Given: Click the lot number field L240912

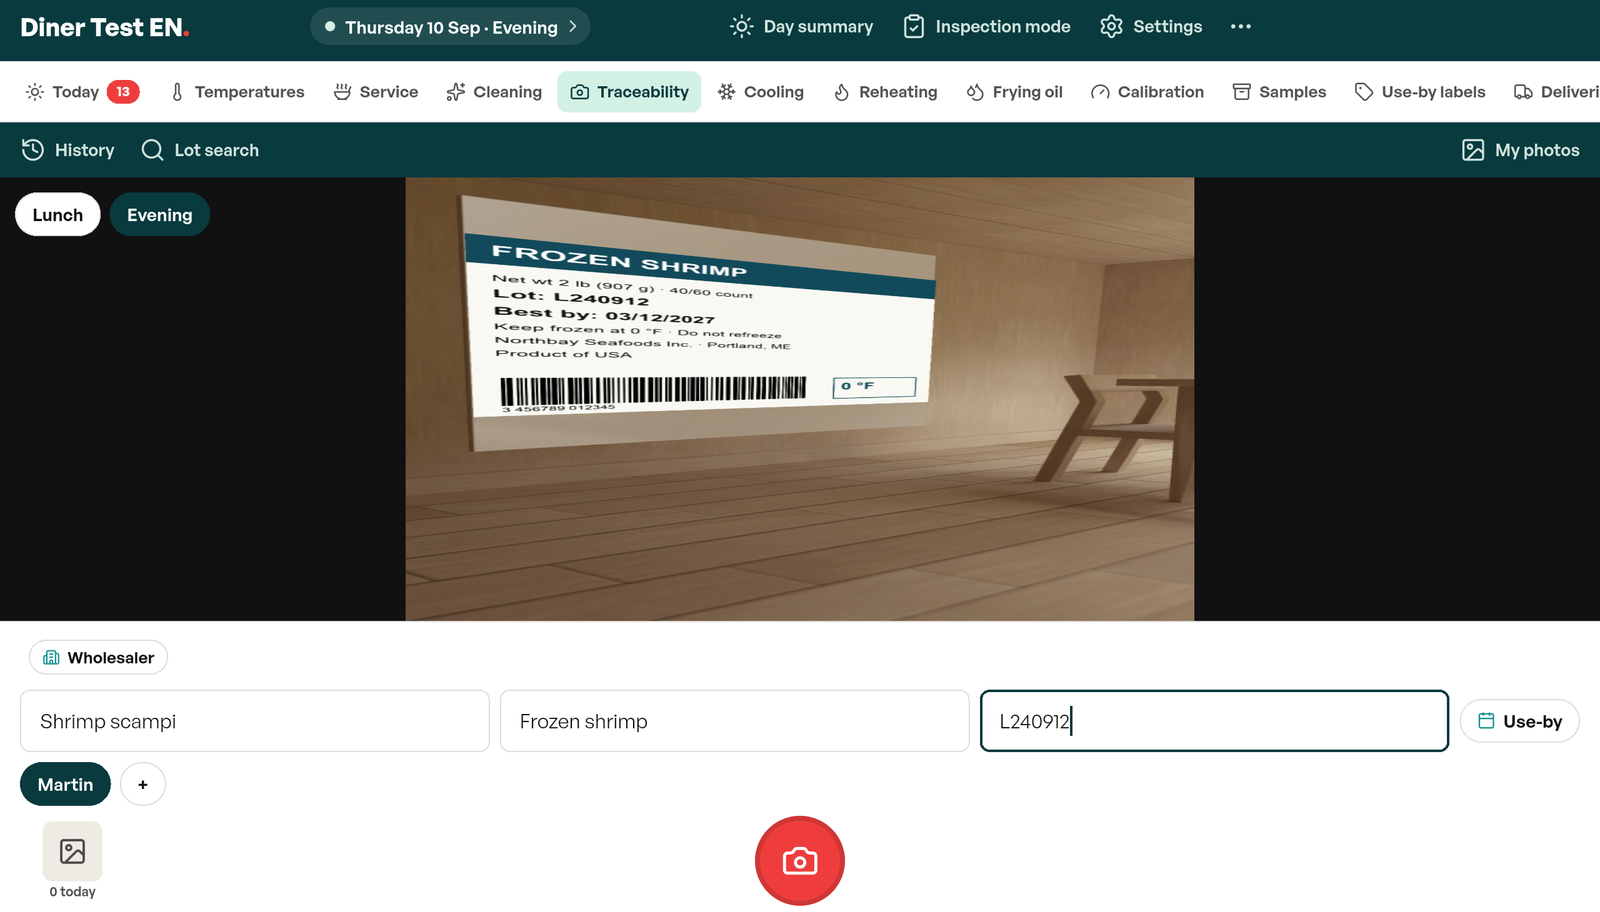Looking at the screenshot, I should 1214,721.
